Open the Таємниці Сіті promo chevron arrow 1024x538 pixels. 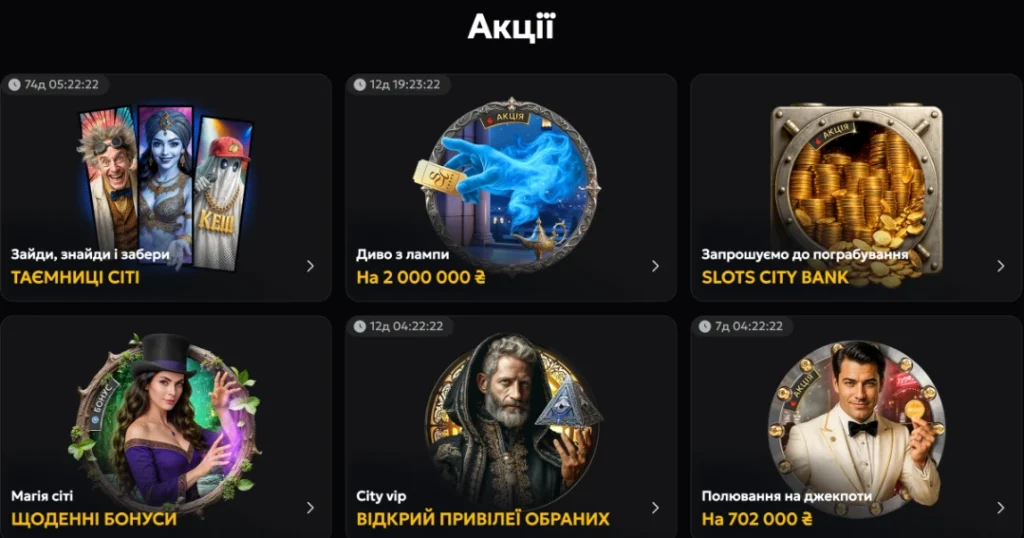pos(310,266)
